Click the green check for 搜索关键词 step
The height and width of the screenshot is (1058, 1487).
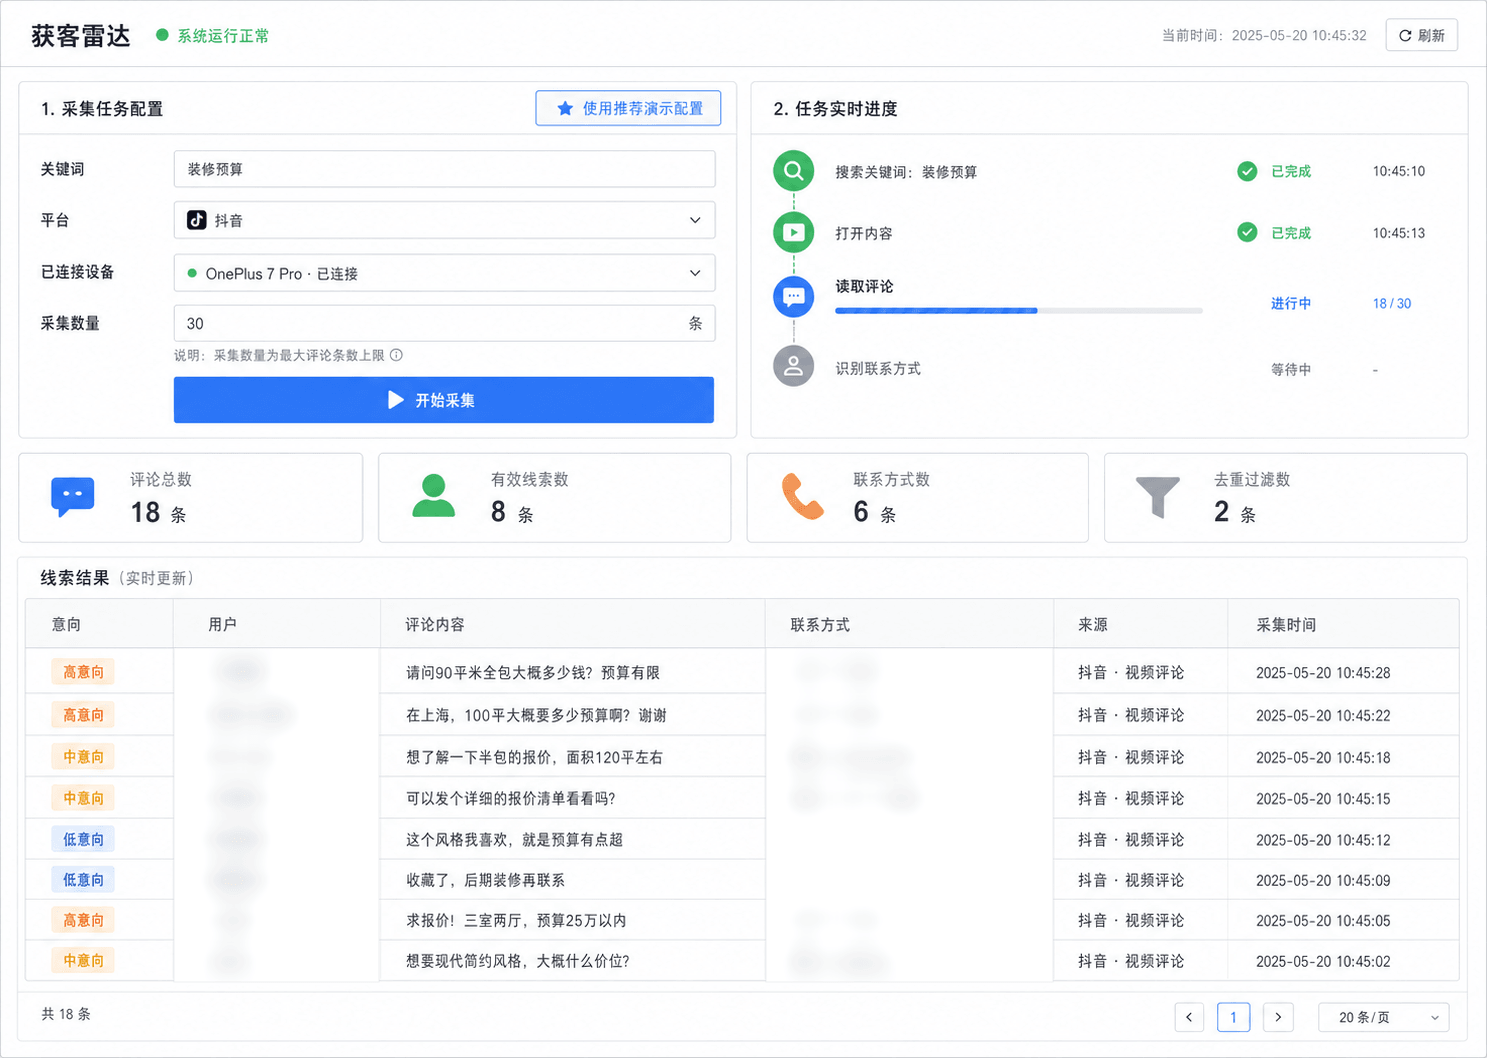(1247, 171)
